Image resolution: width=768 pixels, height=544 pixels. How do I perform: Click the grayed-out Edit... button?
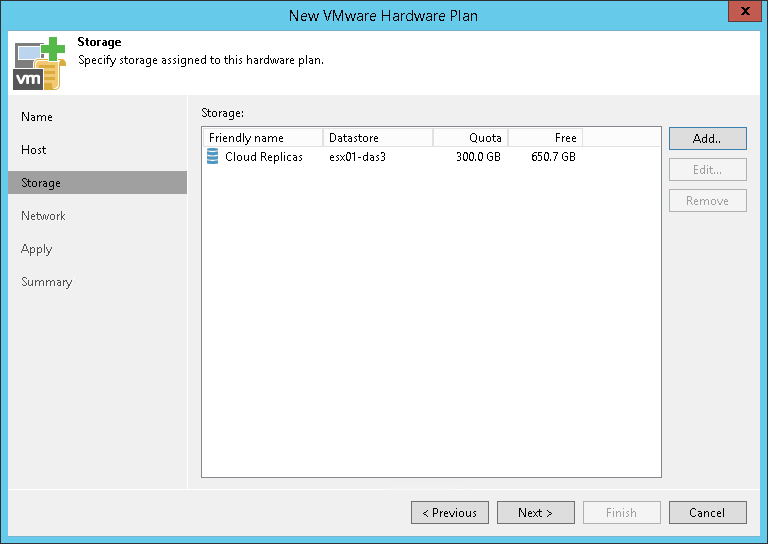(x=707, y=169)
